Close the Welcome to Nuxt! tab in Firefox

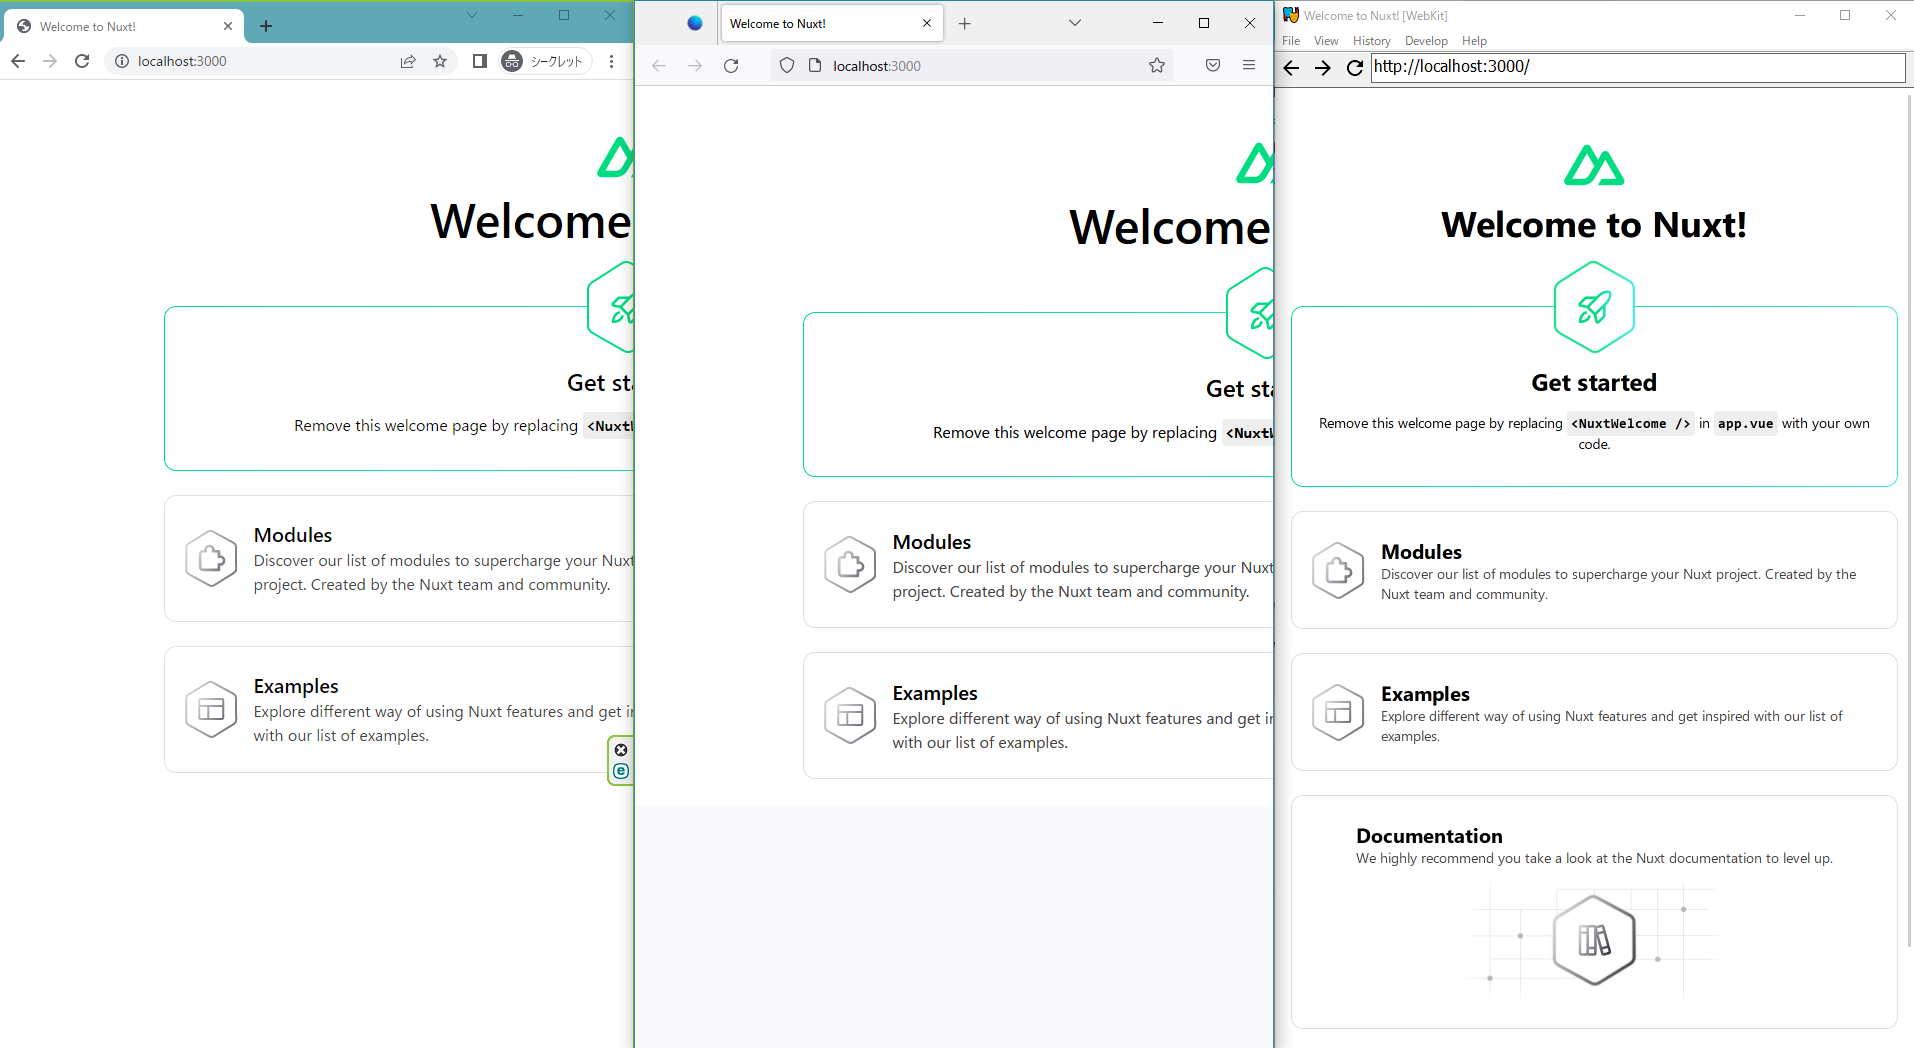(927, 23)
